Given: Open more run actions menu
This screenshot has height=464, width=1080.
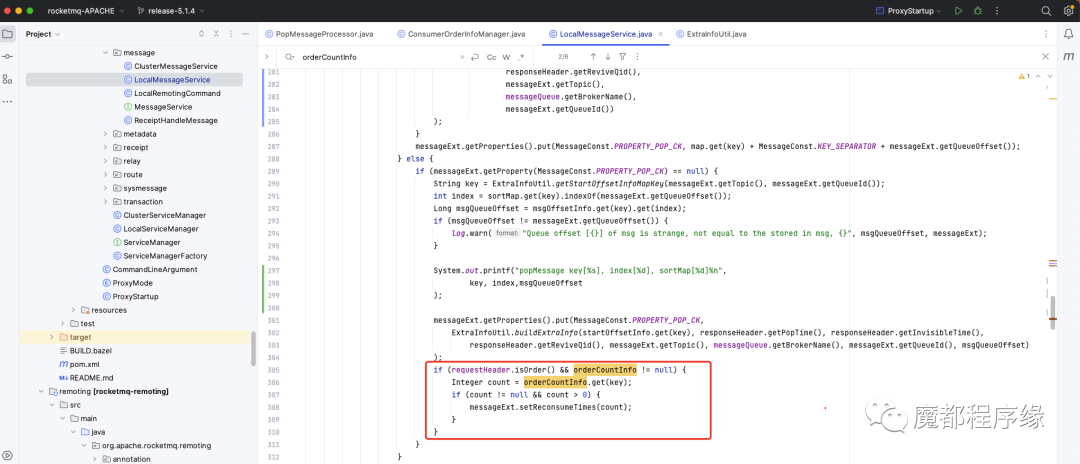Looking at the screenshot, I should (x=997, y=11).
